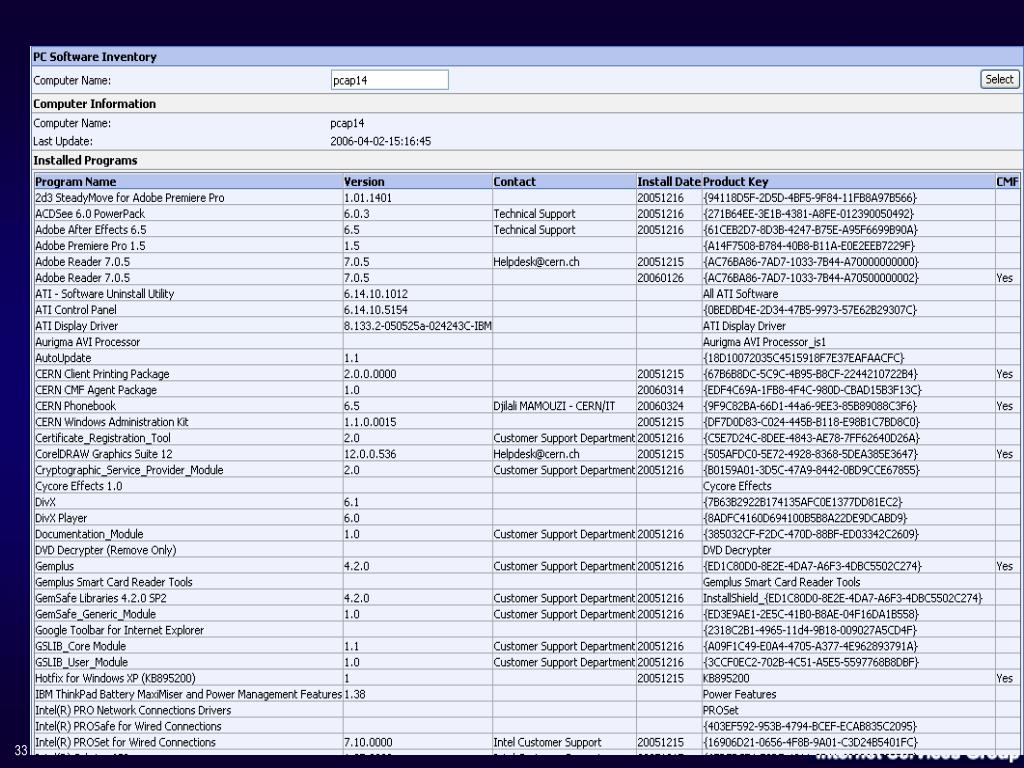Click the Yes CMF value for CERN Phonebook
This screenshot has width=1024, height=768.
[x=1004, y=406]
